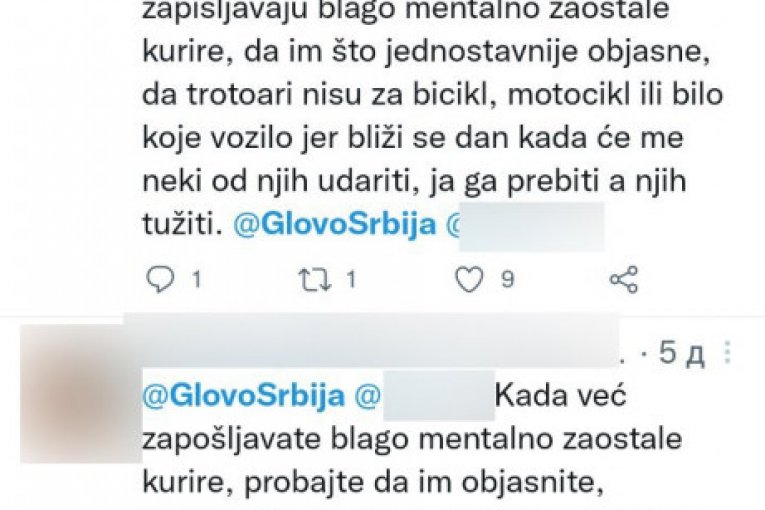The image size is (765, 510).
Task: Click the retweet count 1 beside the arrows
Action: (x=351, y=280)
